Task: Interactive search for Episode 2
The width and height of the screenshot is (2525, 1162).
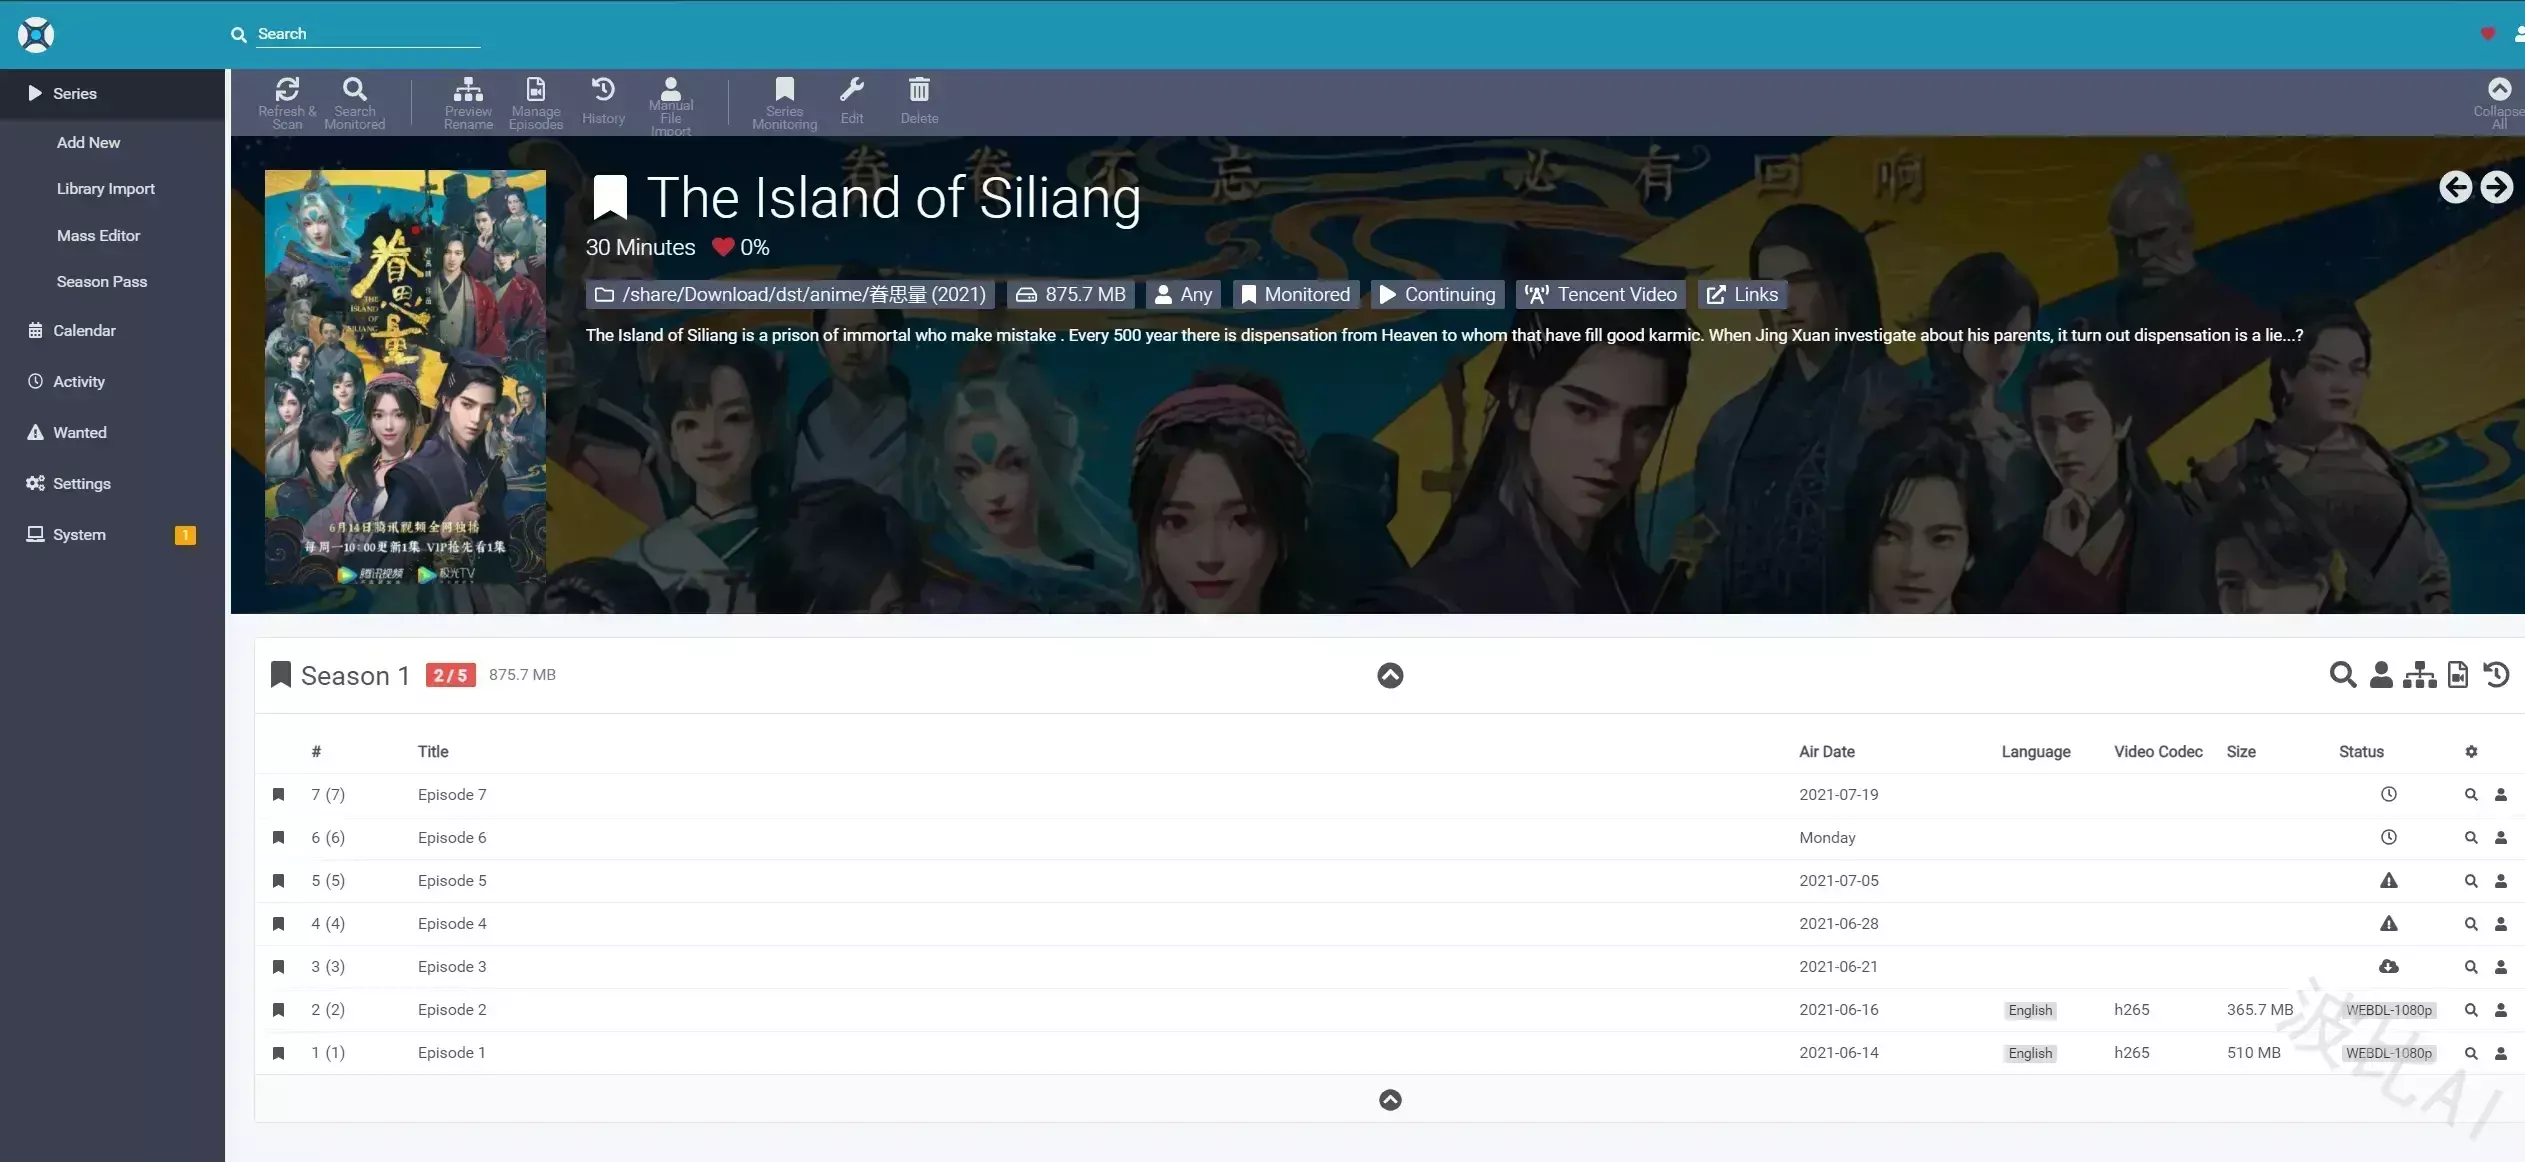Action: (x=2501, y=1010)
